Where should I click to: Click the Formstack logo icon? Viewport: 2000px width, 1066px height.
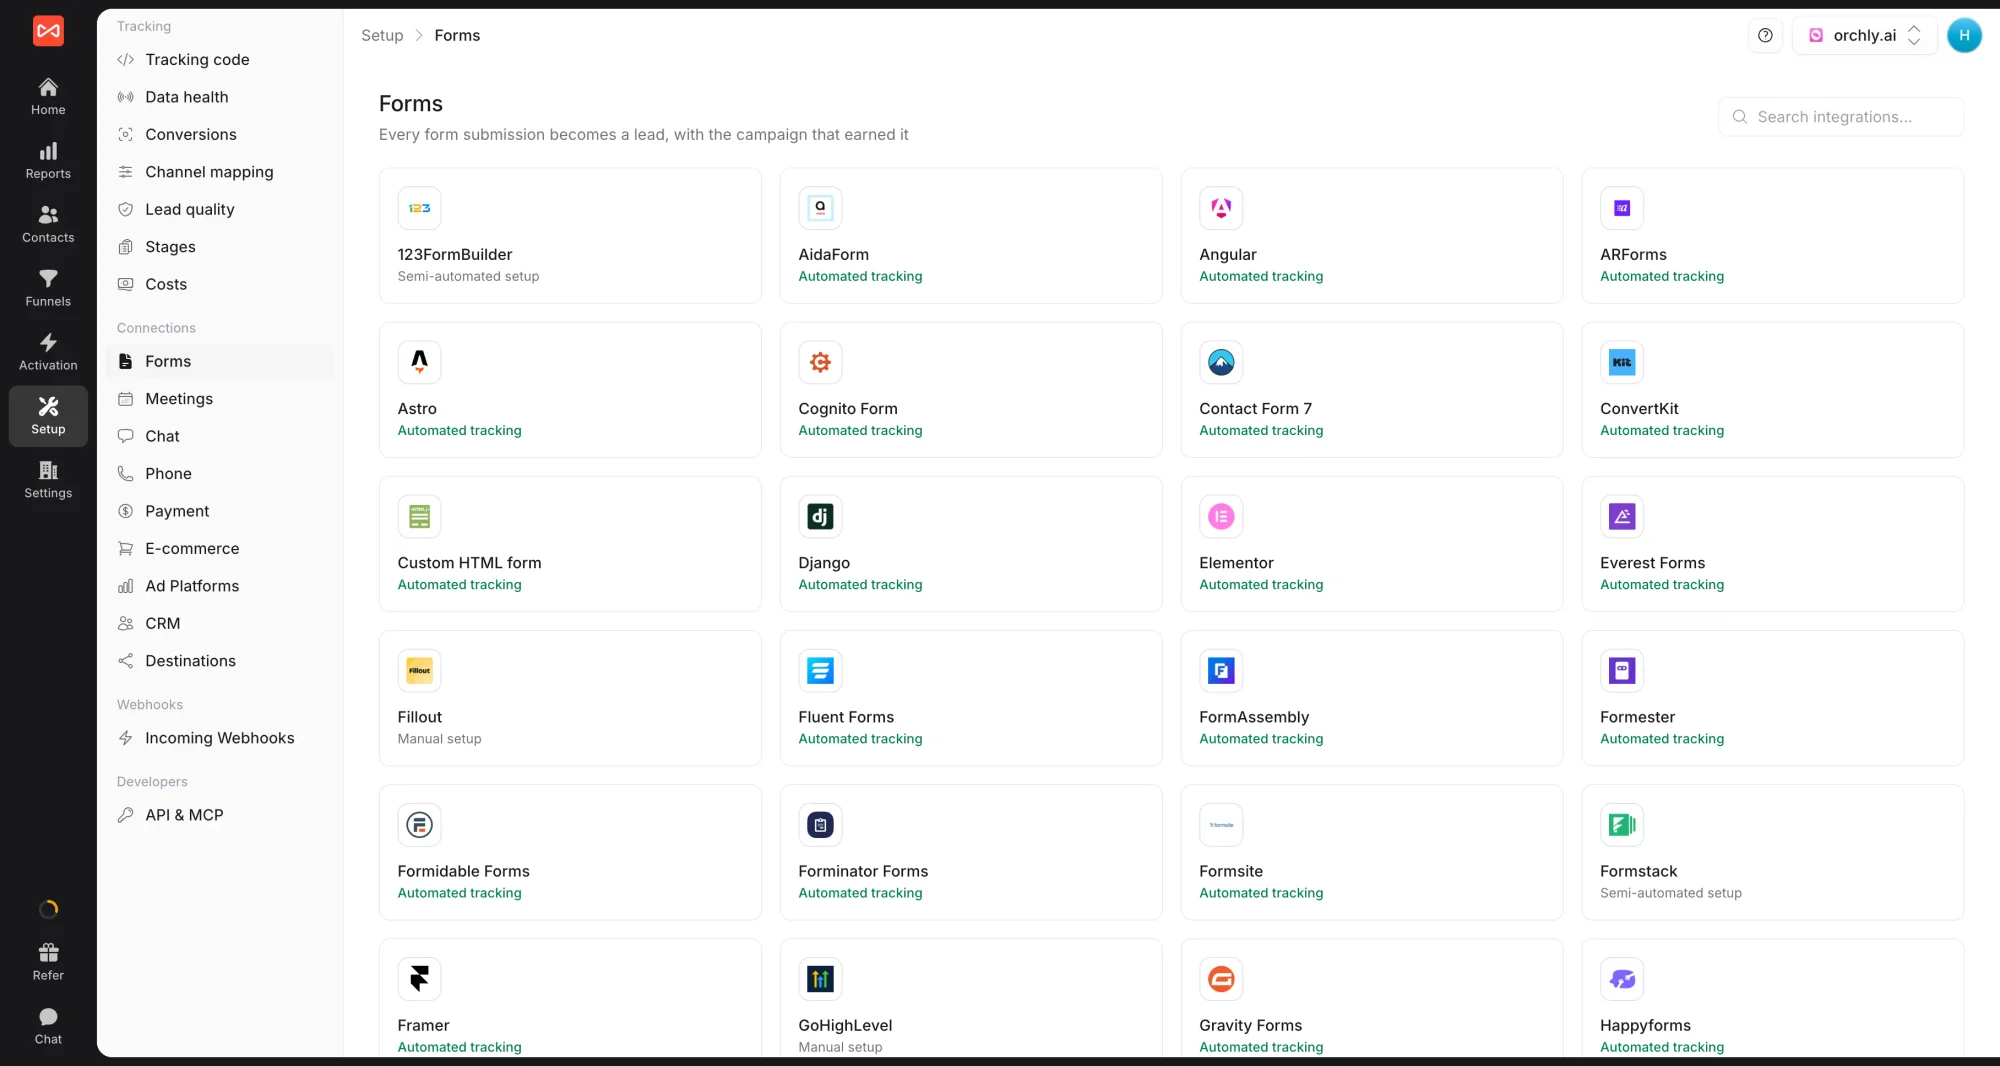[1622, 825]
